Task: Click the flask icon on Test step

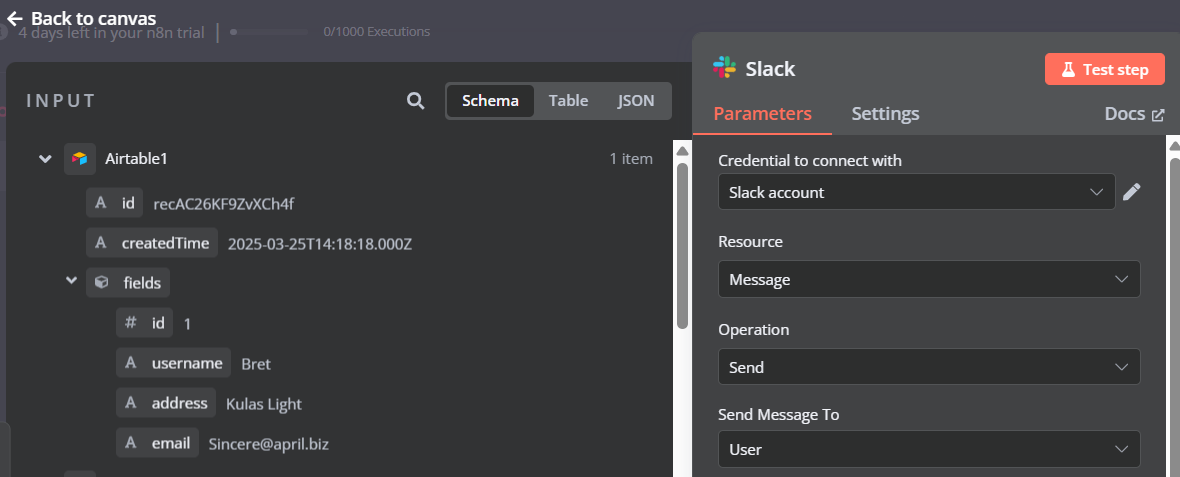Action: pos(1068,70)
